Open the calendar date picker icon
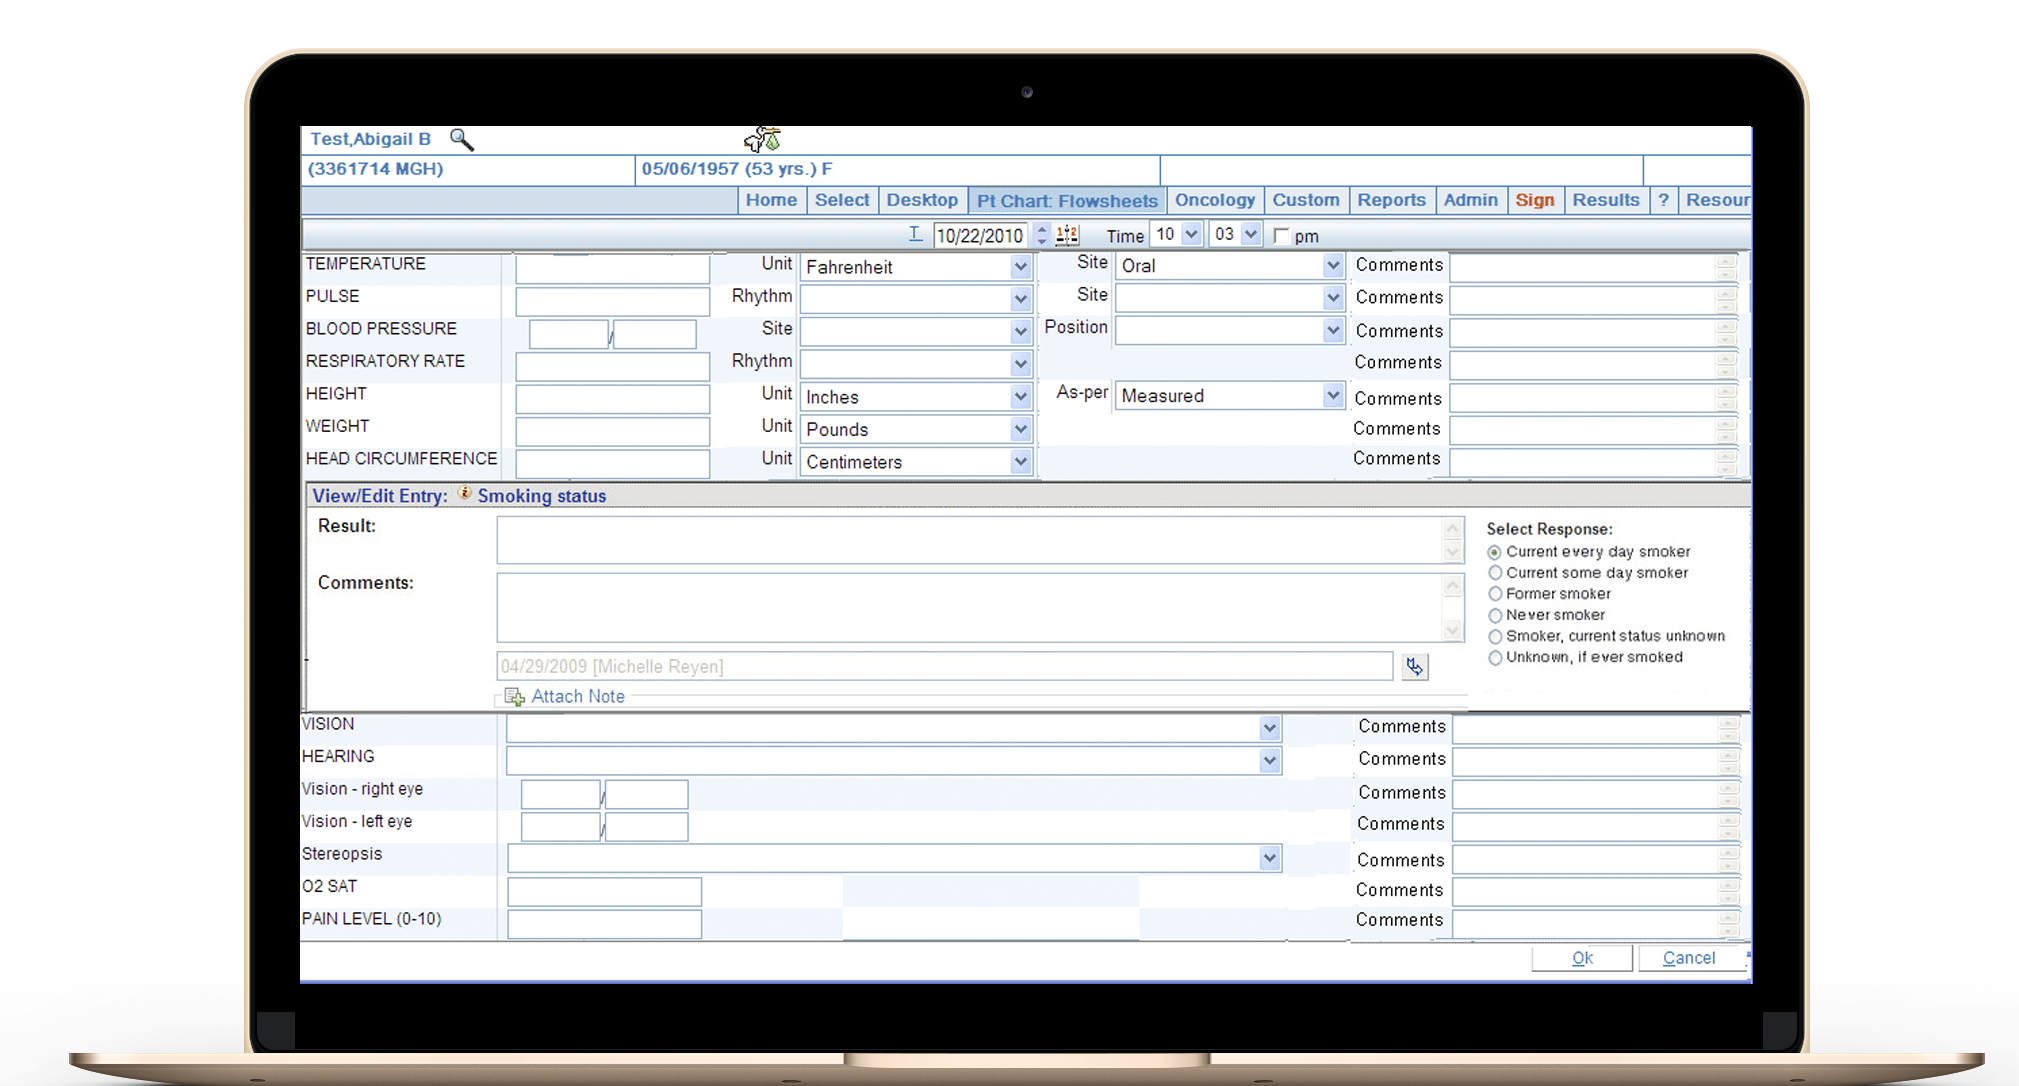 [1068, 236]
